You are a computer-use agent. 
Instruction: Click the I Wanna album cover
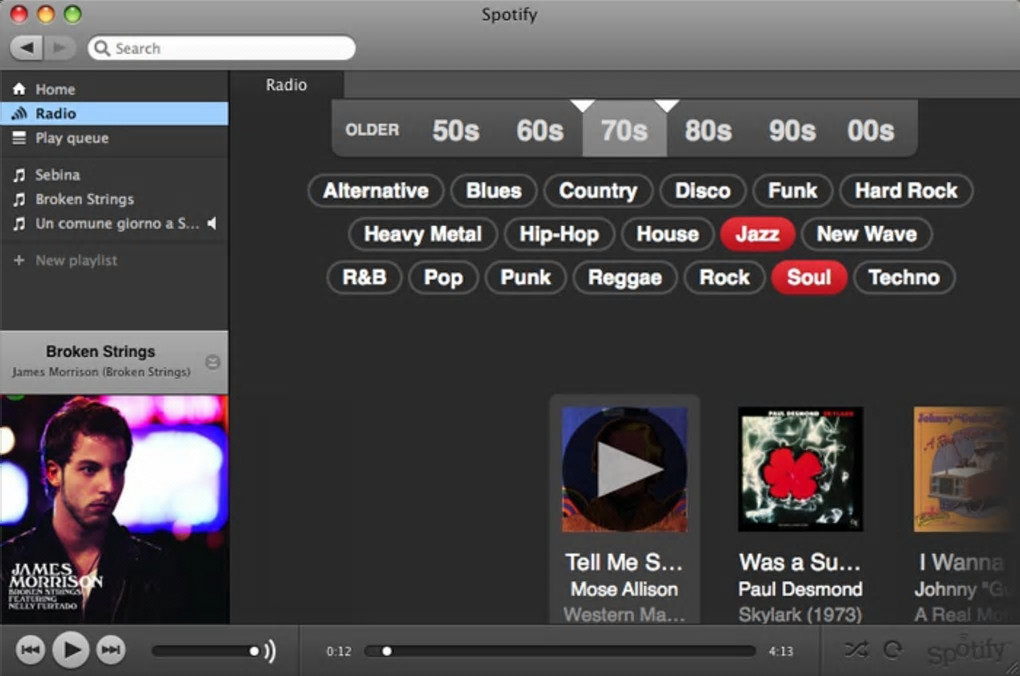965,469
